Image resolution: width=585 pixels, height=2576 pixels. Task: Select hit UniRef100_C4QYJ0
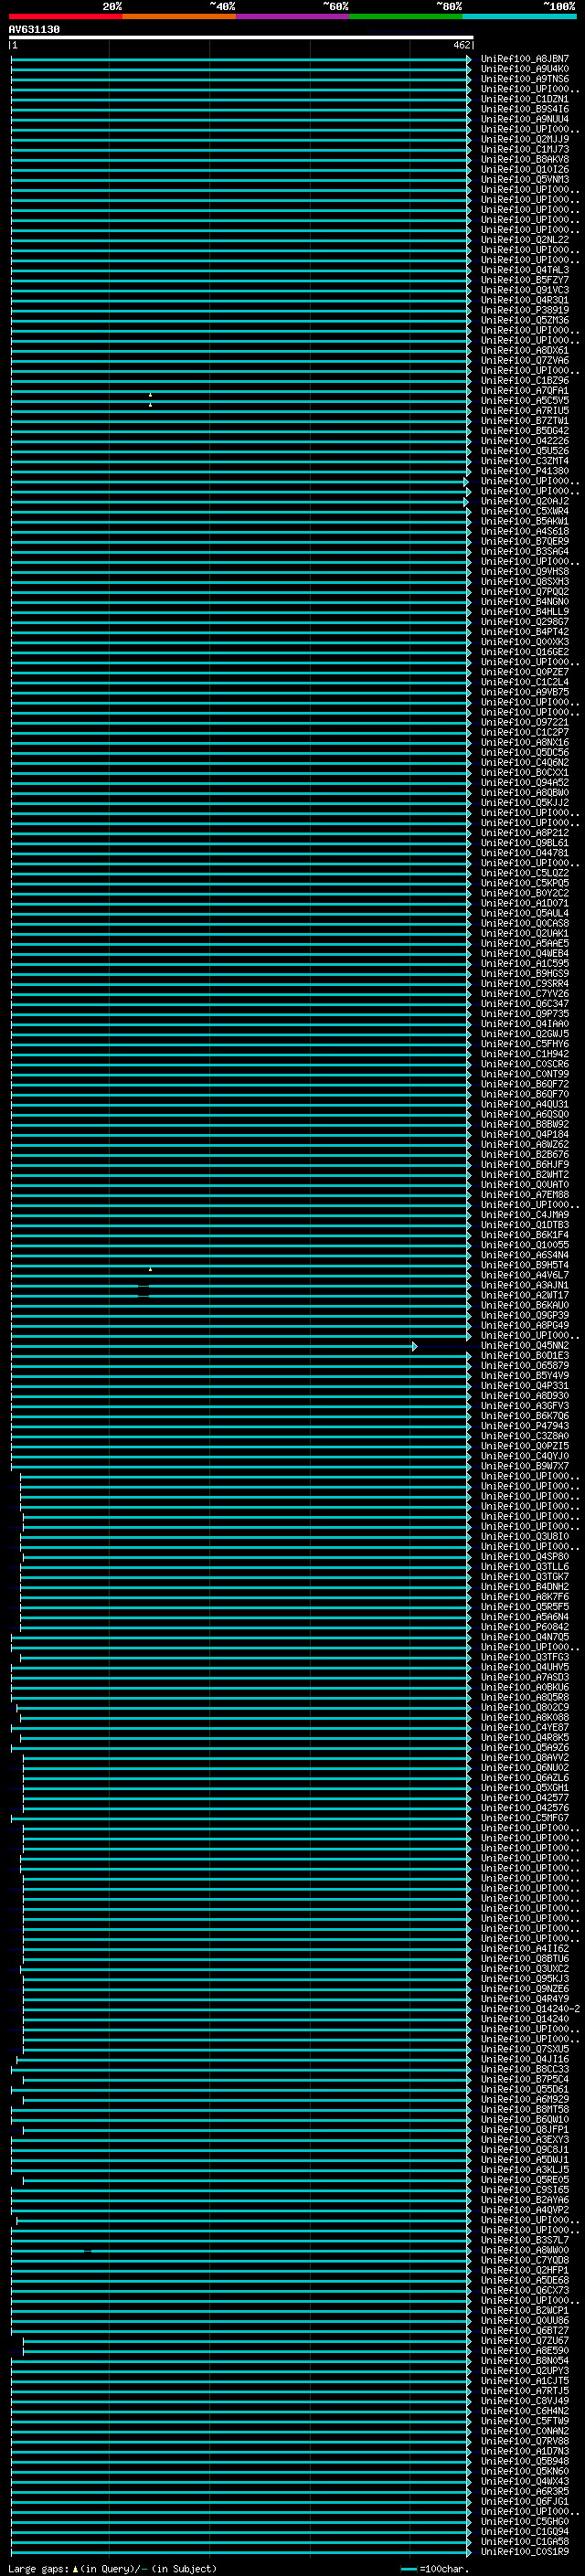[x=525, y=1456]
